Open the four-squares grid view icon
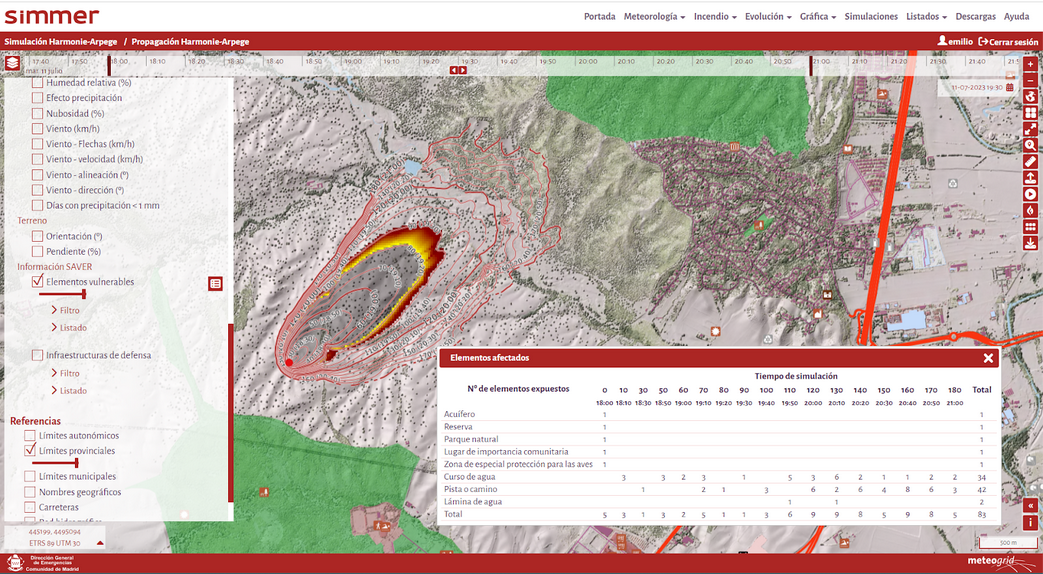 [x=1030, y=114]
